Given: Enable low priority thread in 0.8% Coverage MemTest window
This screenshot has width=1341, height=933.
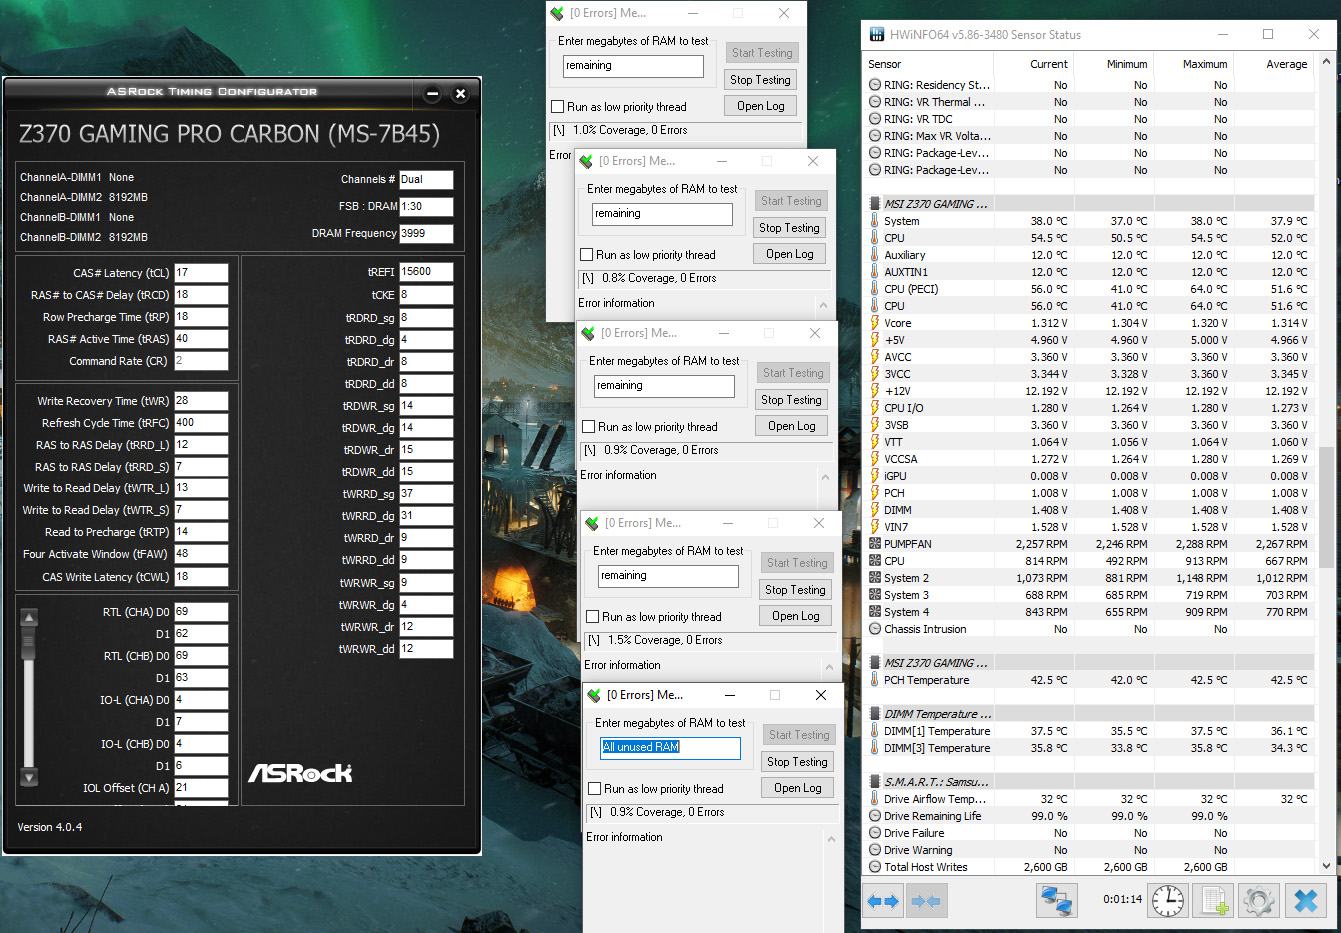Looking at the screenshot, I should (x=587, y=255).
